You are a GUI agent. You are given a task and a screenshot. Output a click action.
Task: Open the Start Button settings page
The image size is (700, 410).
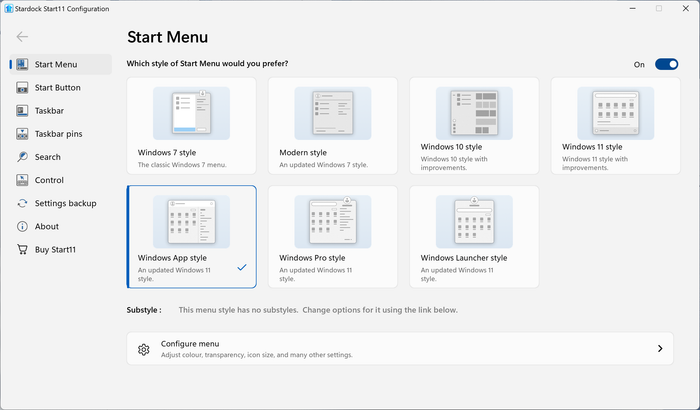61,88
